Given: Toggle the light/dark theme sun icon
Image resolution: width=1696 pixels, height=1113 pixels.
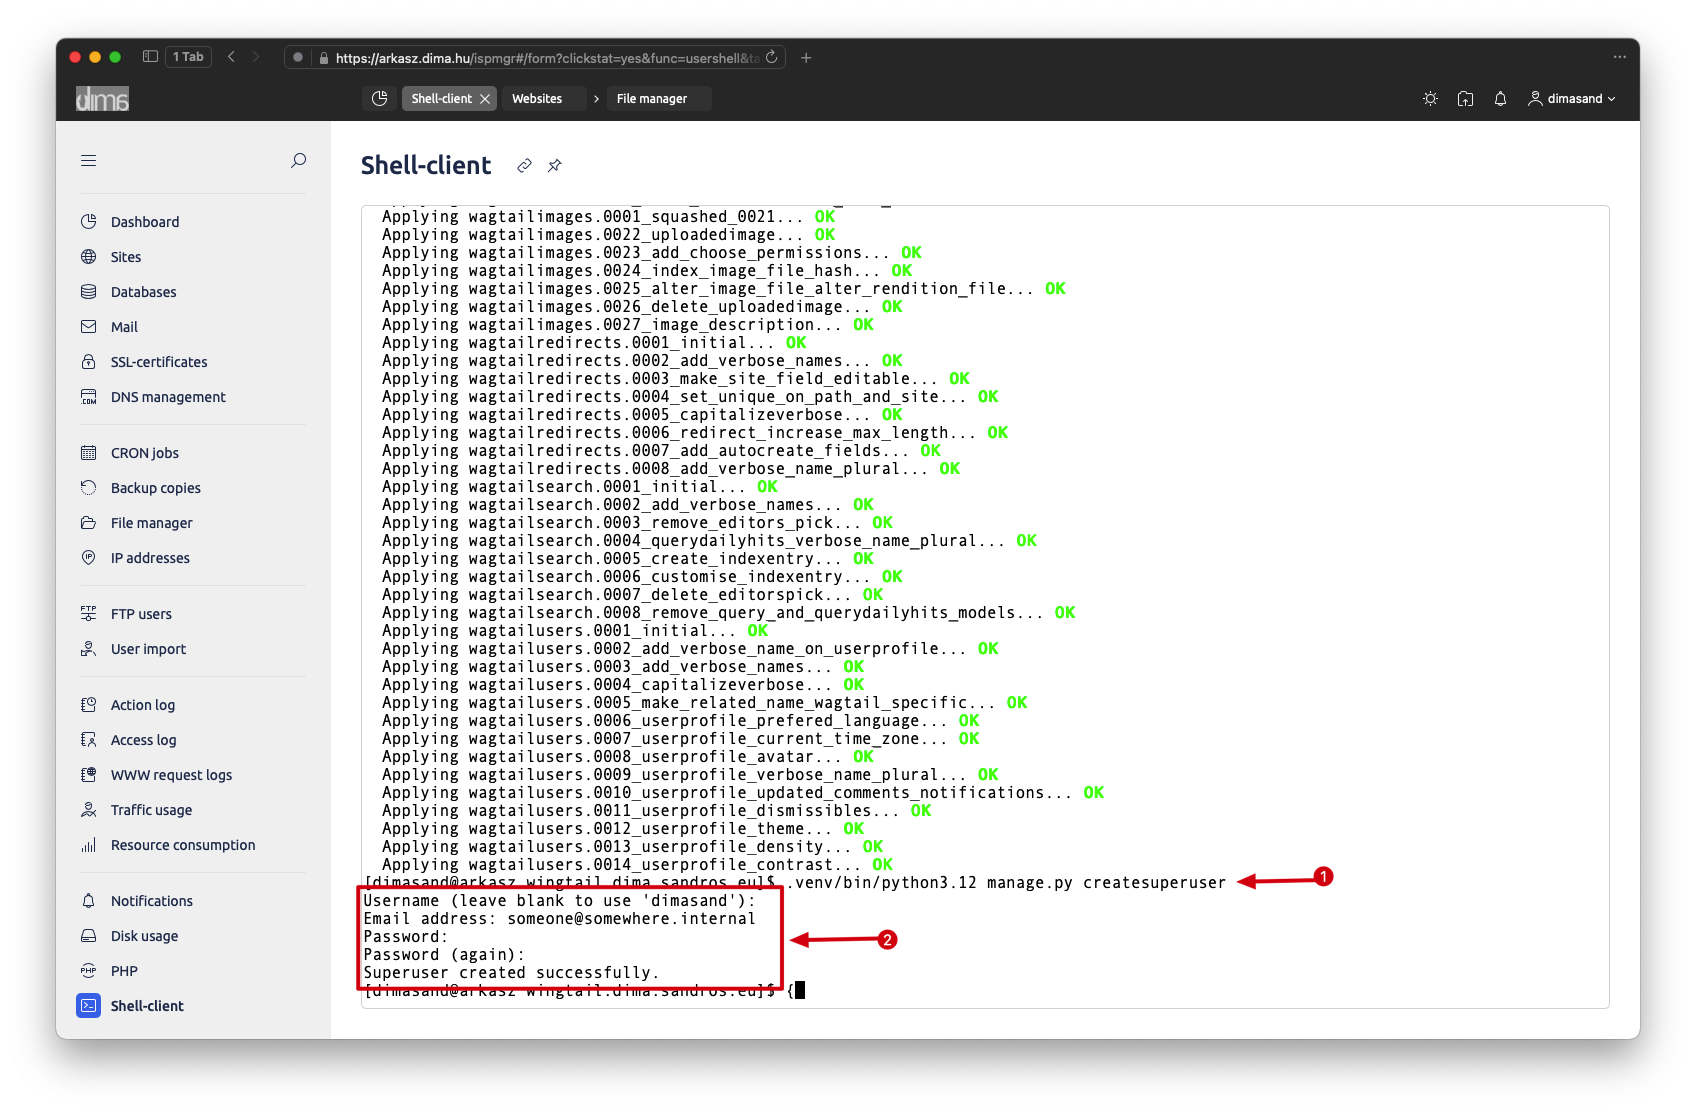Looking at the screenshot, I should (x=1430, y=99).
